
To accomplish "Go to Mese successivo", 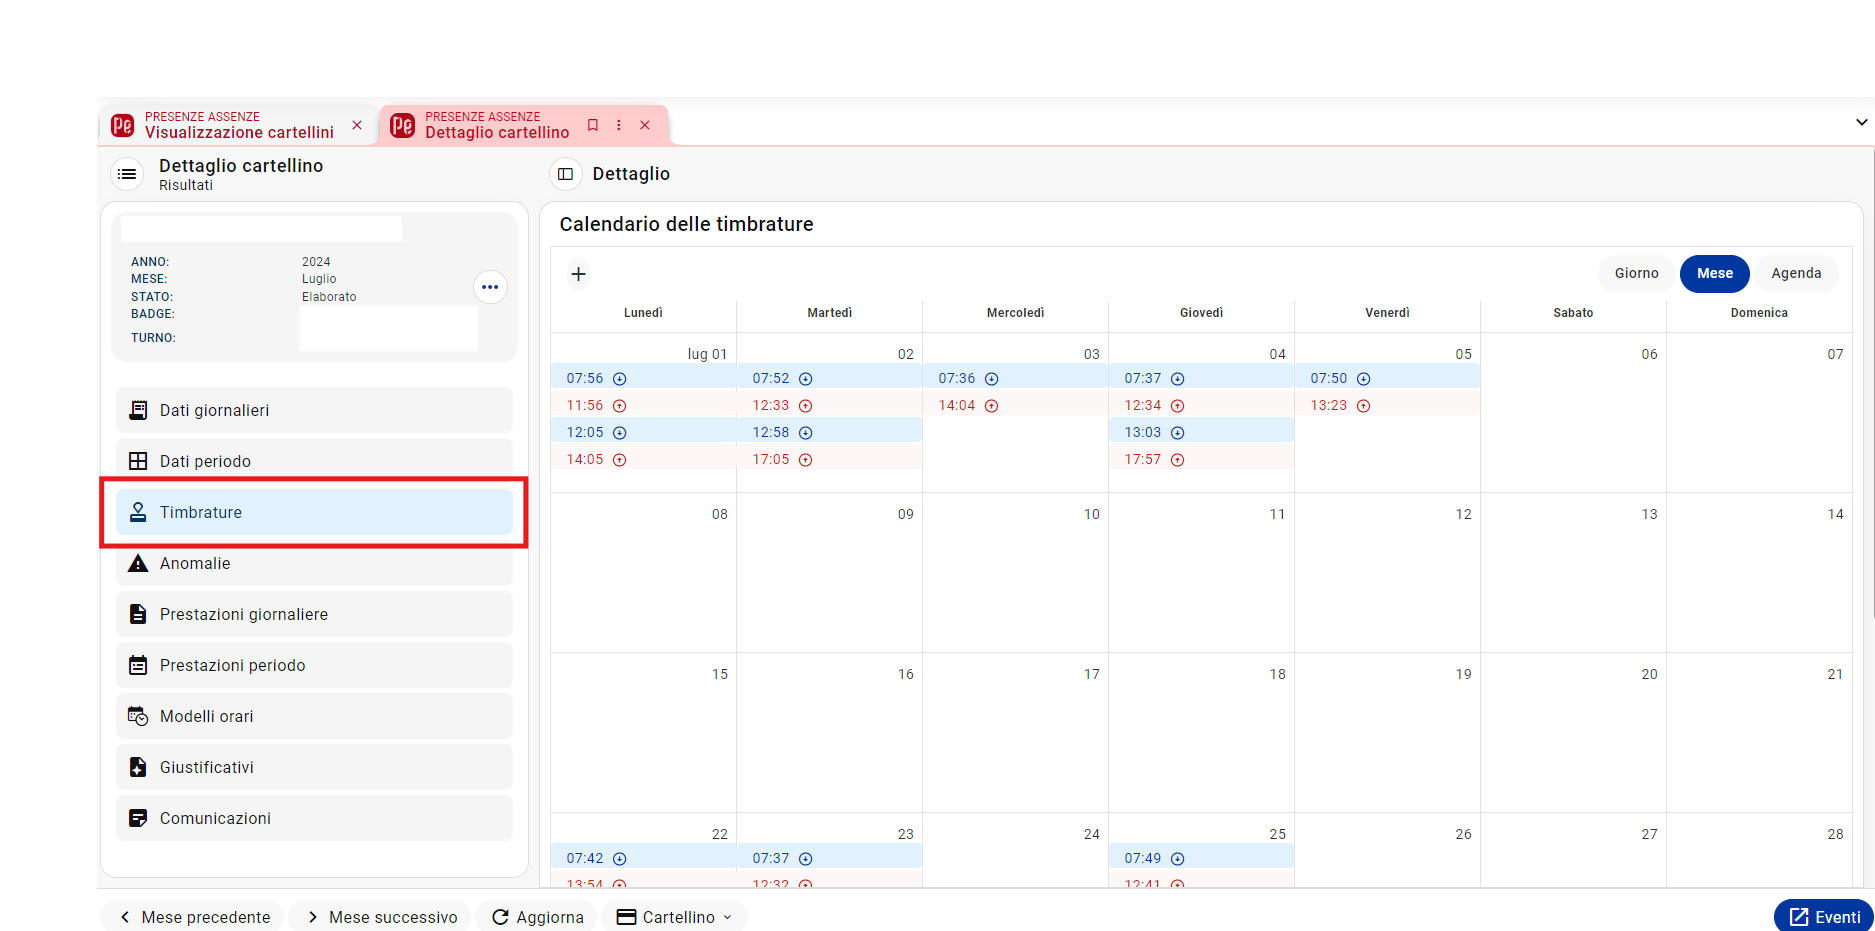I will [381, 917].
